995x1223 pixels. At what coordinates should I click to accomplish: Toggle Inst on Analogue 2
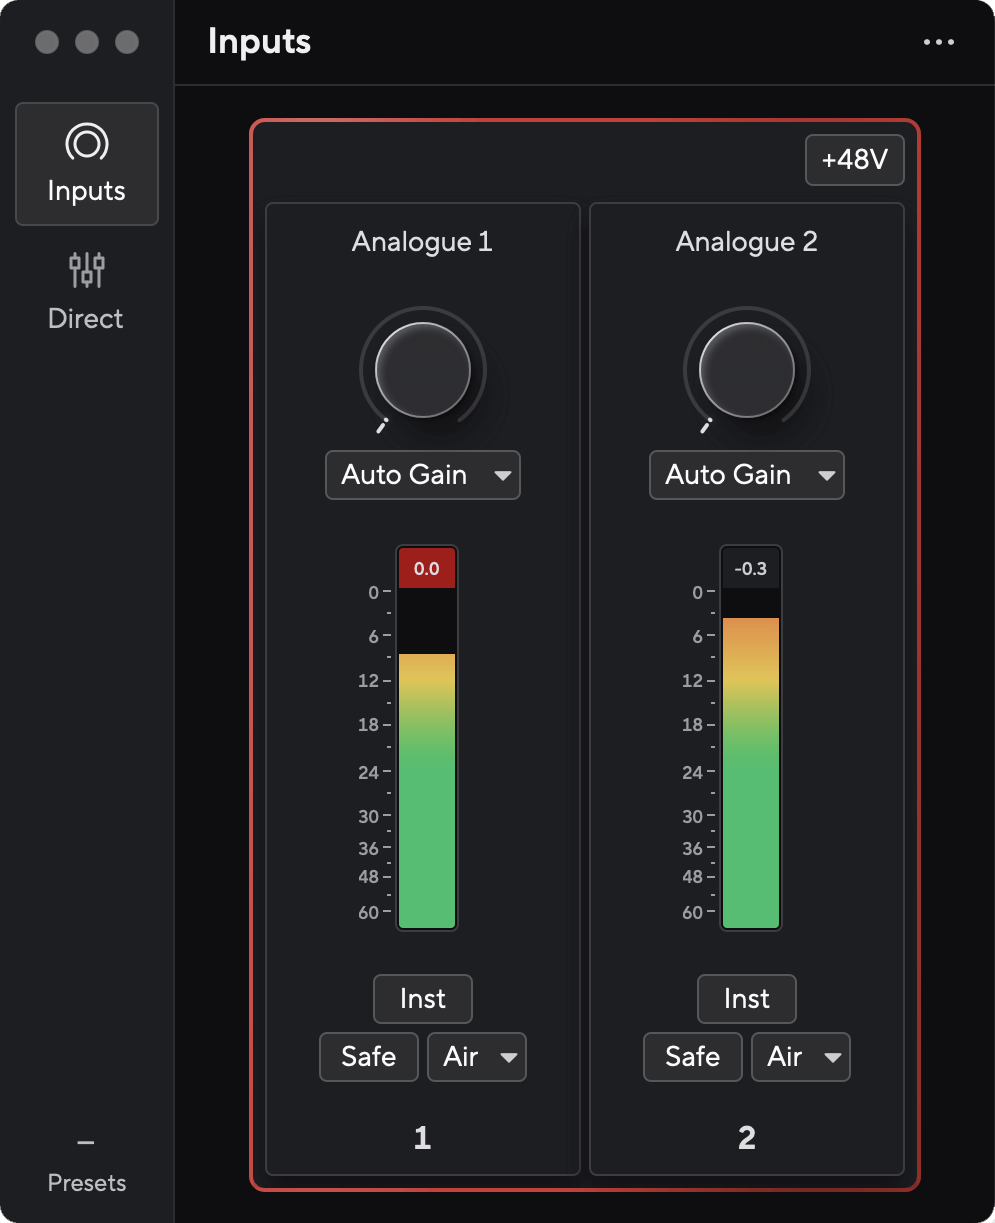tap(746, 998)
